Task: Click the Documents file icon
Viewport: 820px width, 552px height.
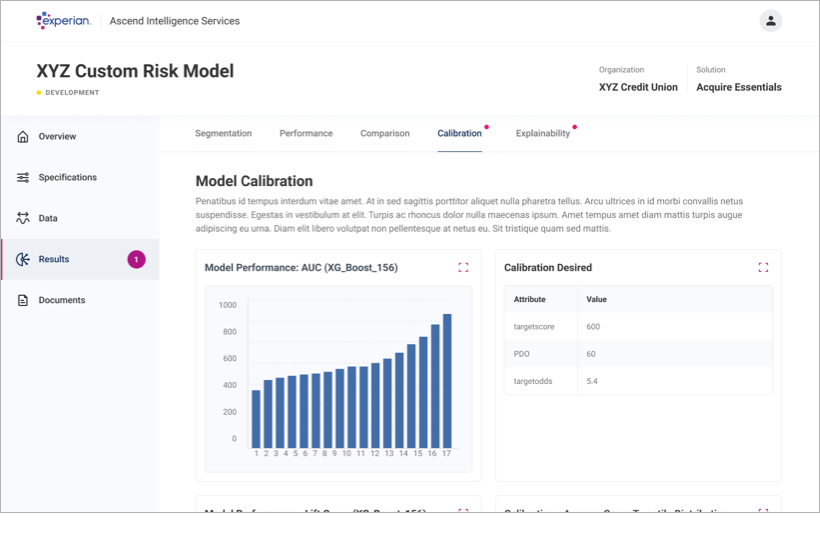Action: pos(23,300)
